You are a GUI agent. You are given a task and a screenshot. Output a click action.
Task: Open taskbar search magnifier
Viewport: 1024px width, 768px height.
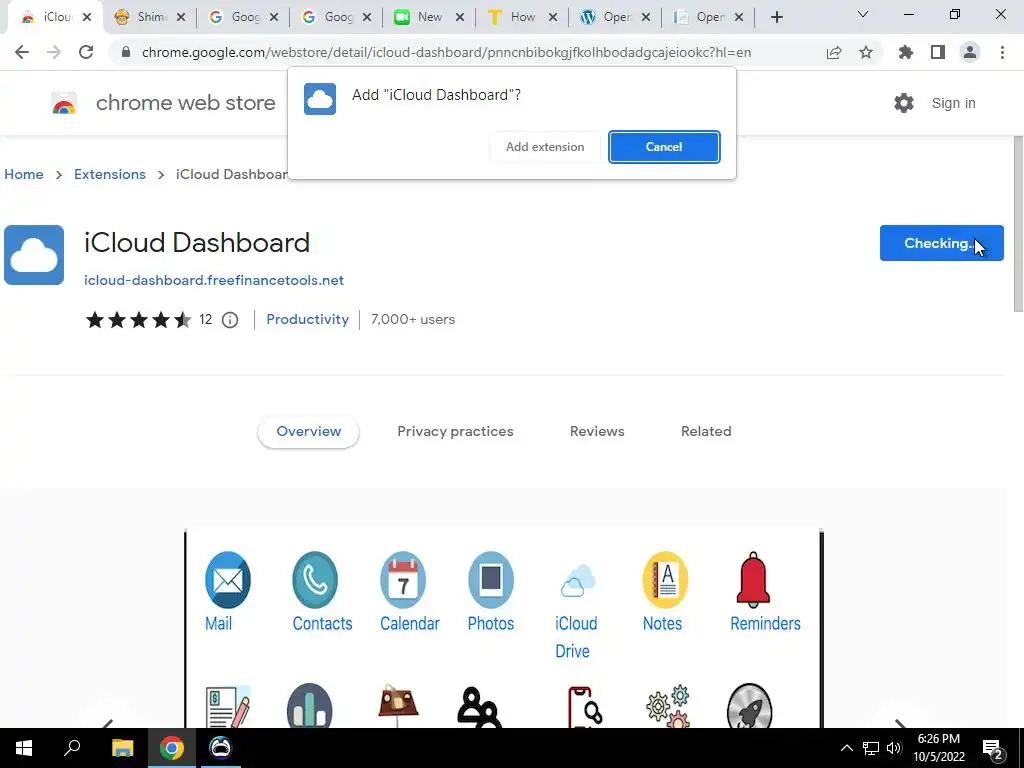tap(72, 748)
